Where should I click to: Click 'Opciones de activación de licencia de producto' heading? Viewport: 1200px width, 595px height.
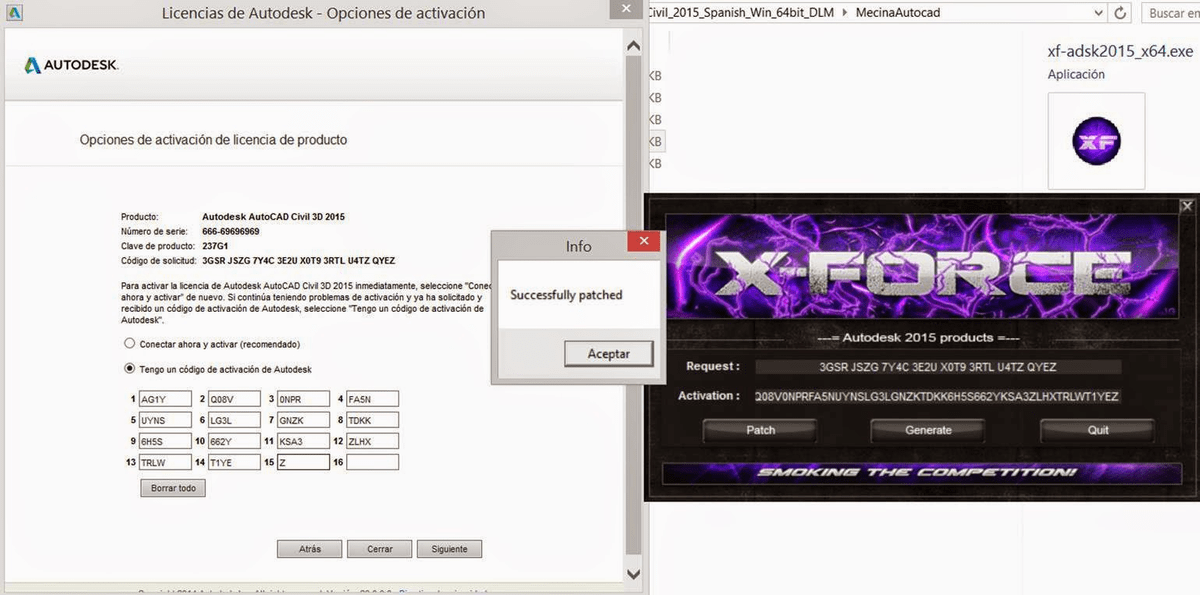pos(214,140)
